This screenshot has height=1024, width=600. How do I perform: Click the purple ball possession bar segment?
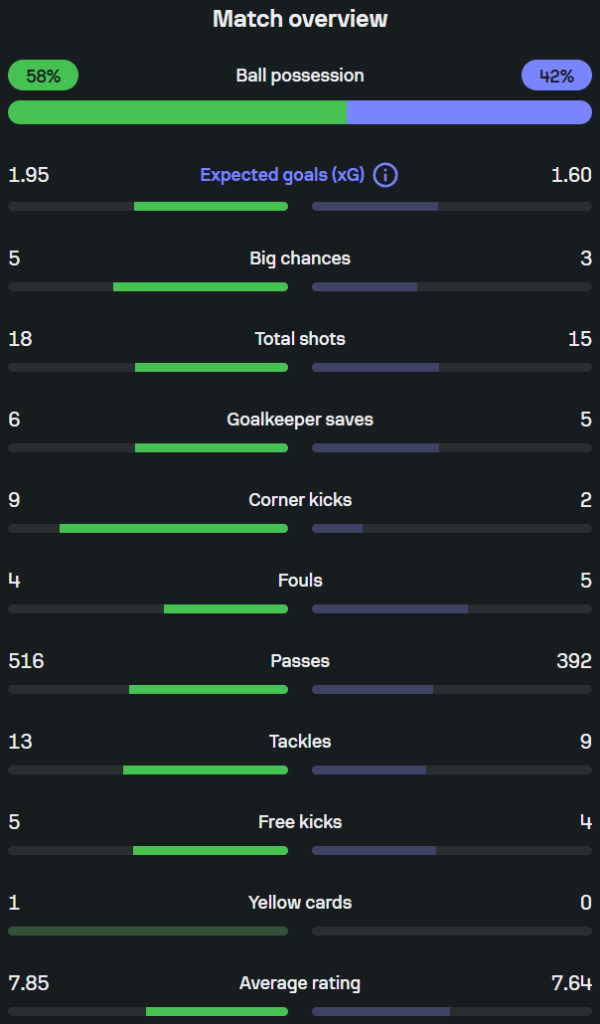(x=469, y=112)
